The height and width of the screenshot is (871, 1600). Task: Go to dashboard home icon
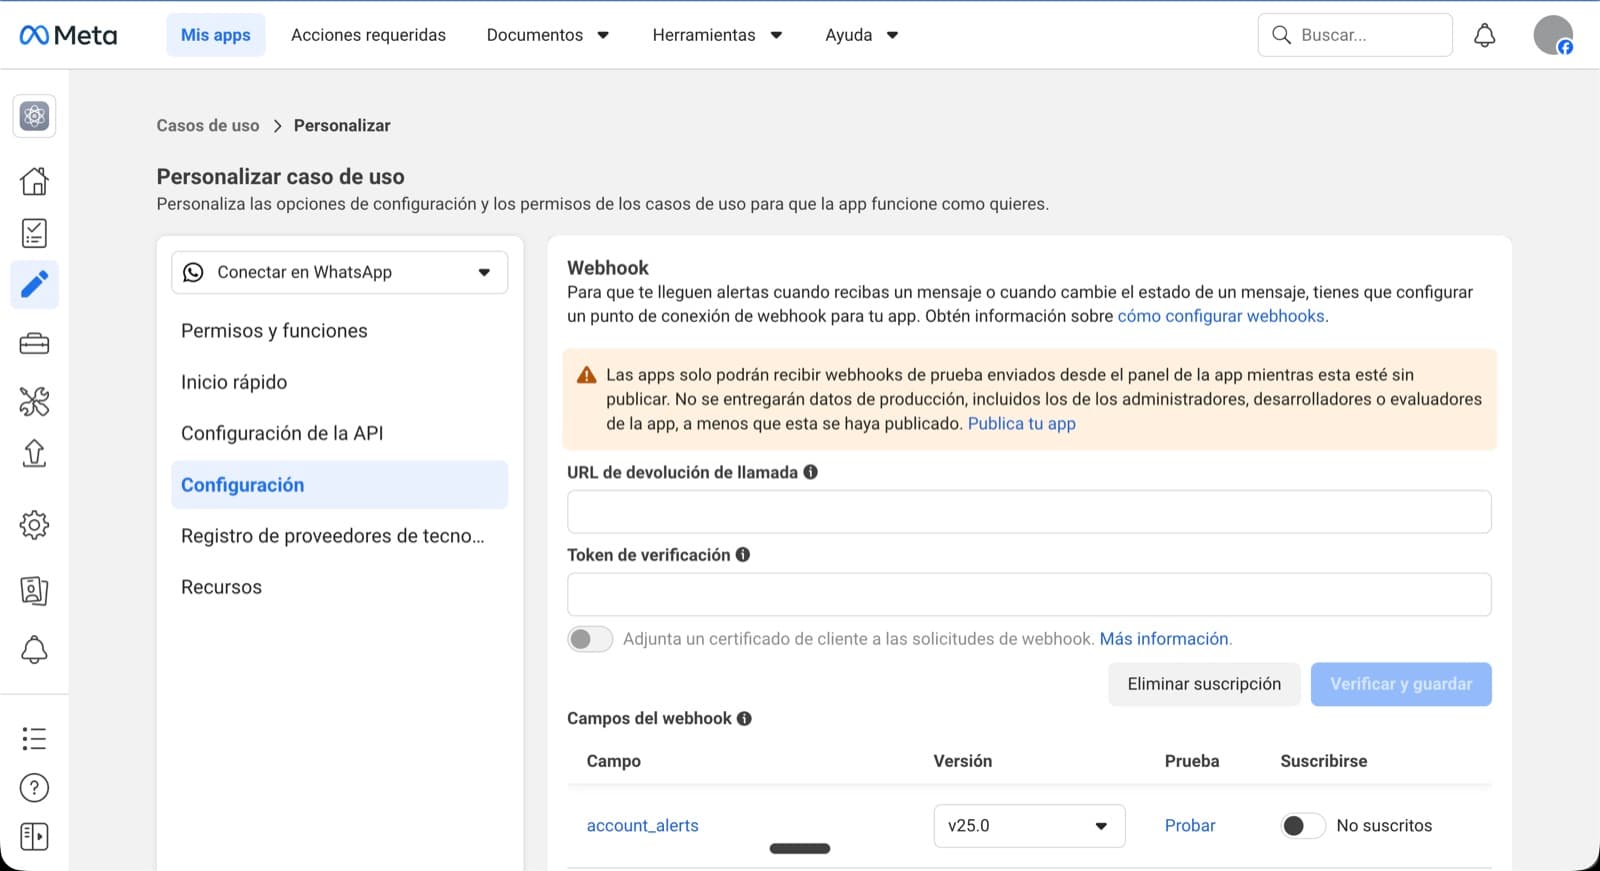34,181
